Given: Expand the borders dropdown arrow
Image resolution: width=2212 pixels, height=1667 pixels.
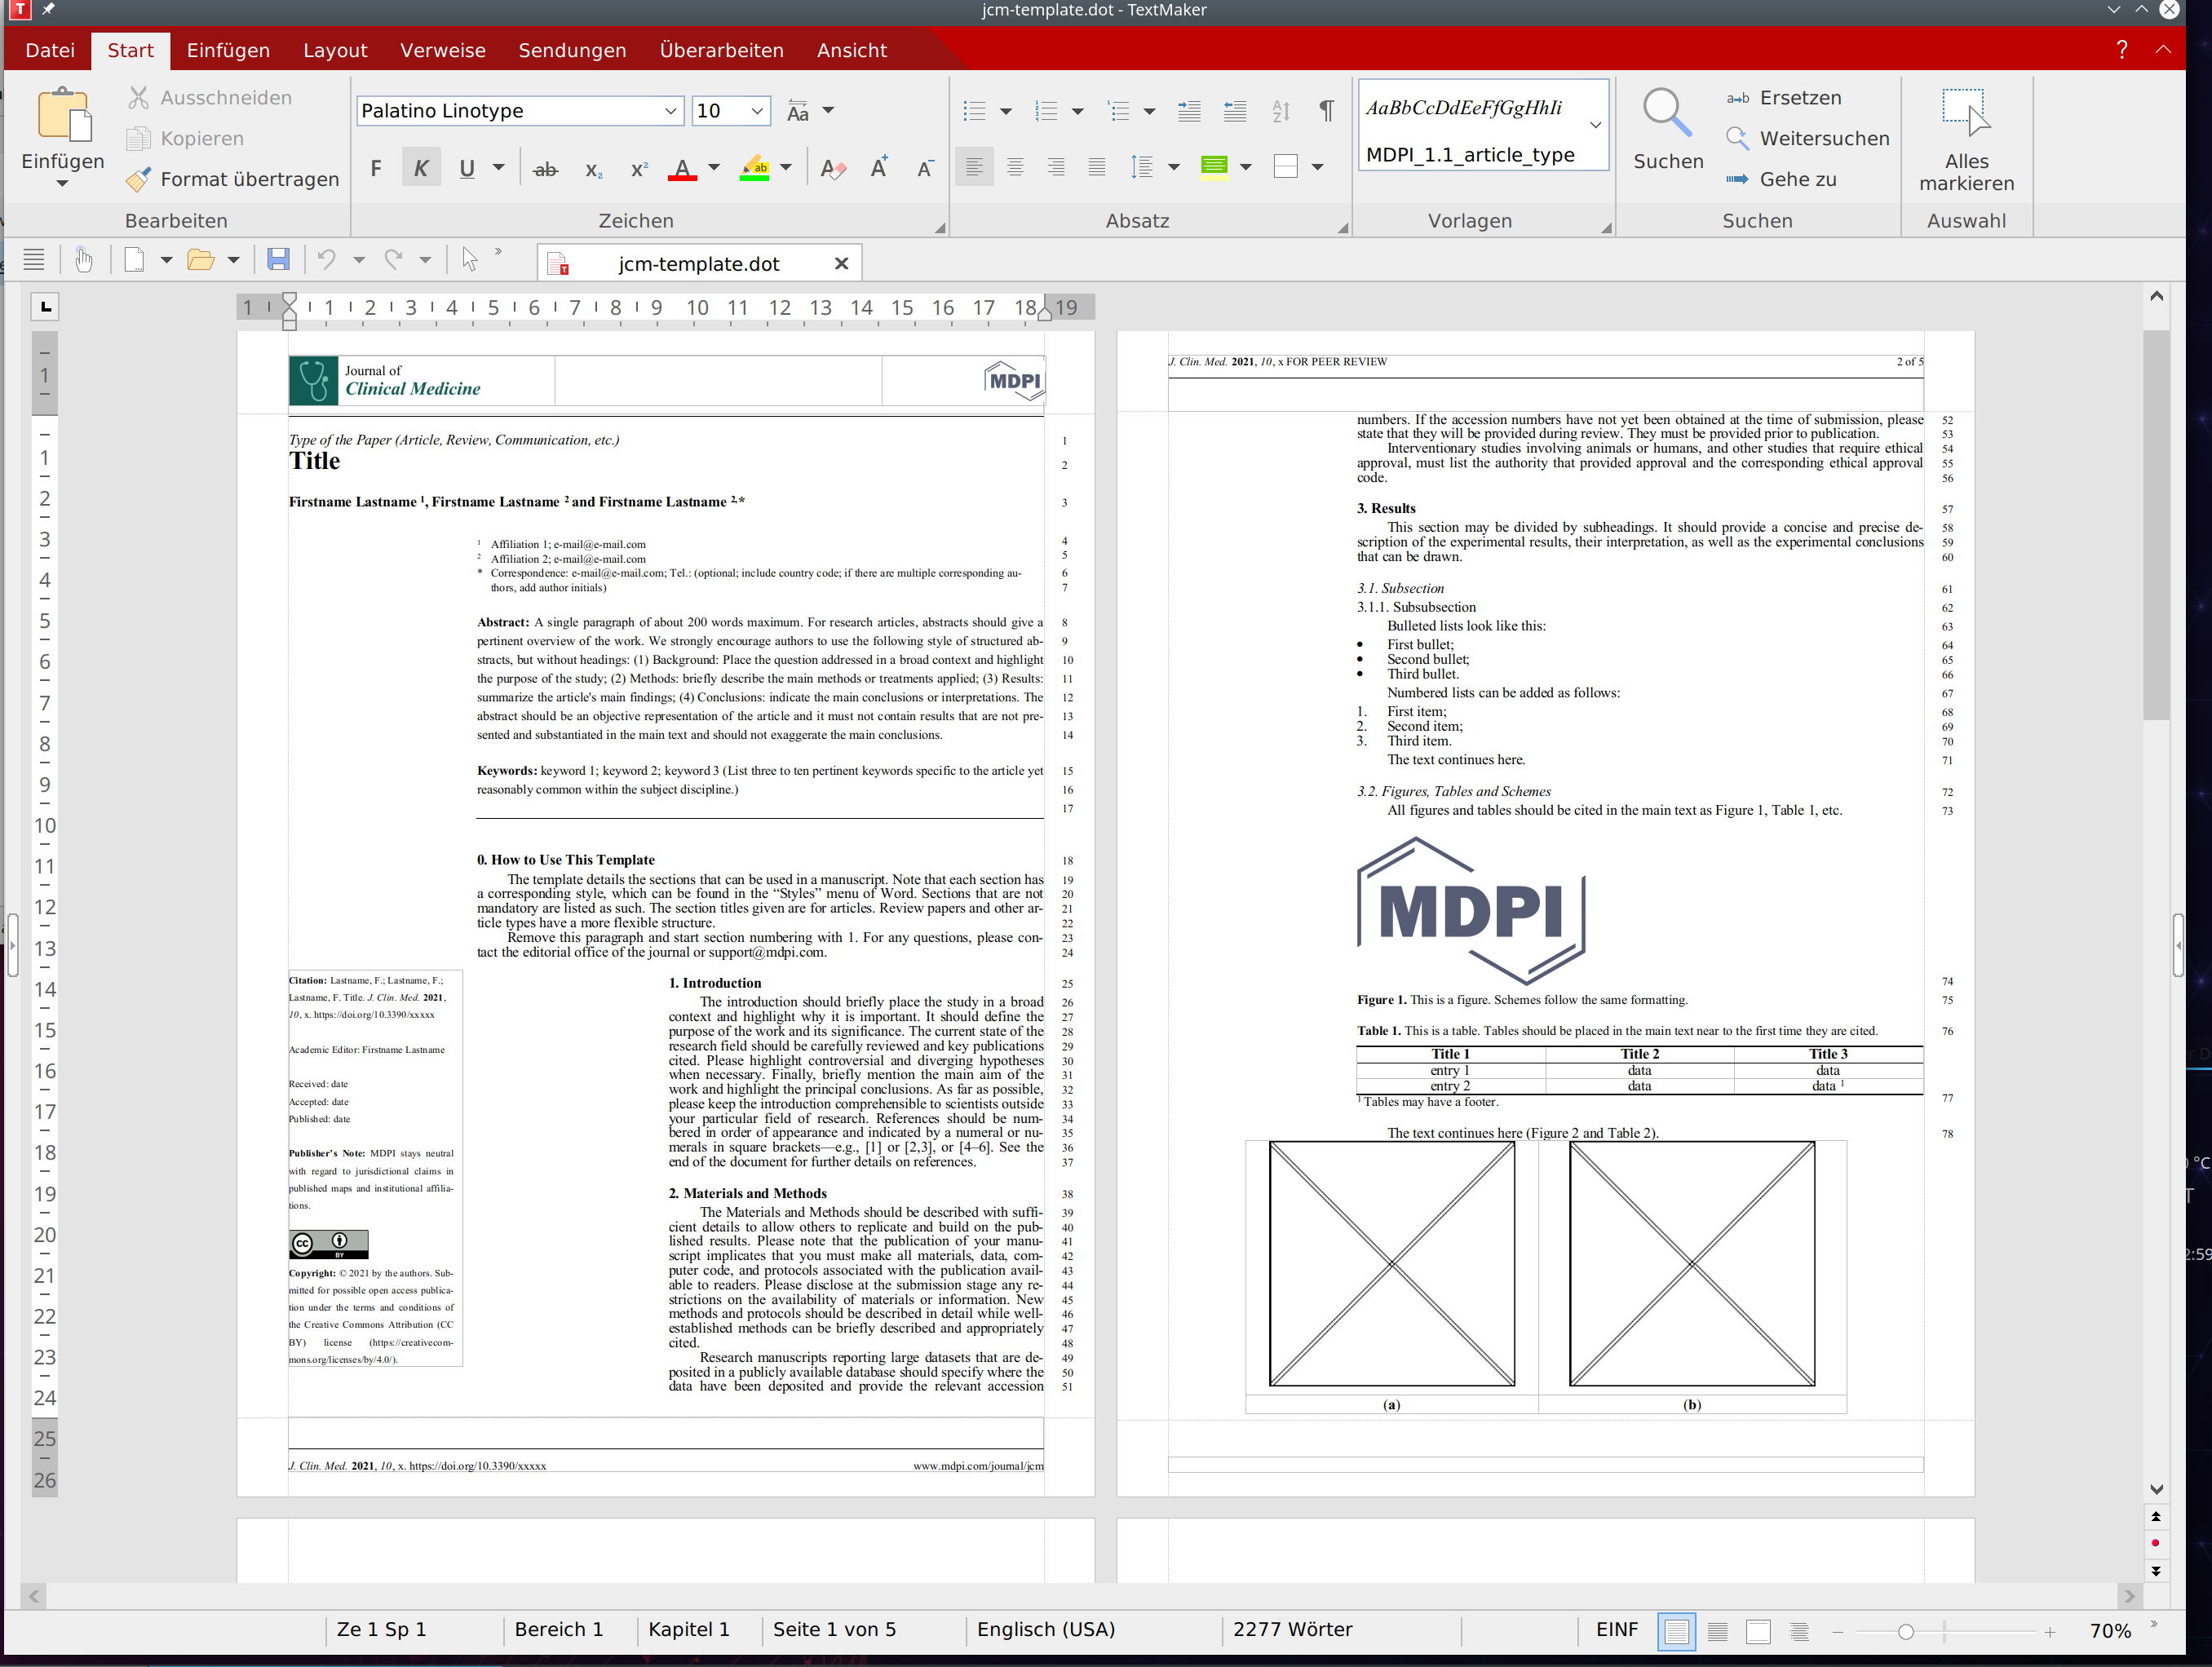Looking at the screenshot, I should (1318, 167).
